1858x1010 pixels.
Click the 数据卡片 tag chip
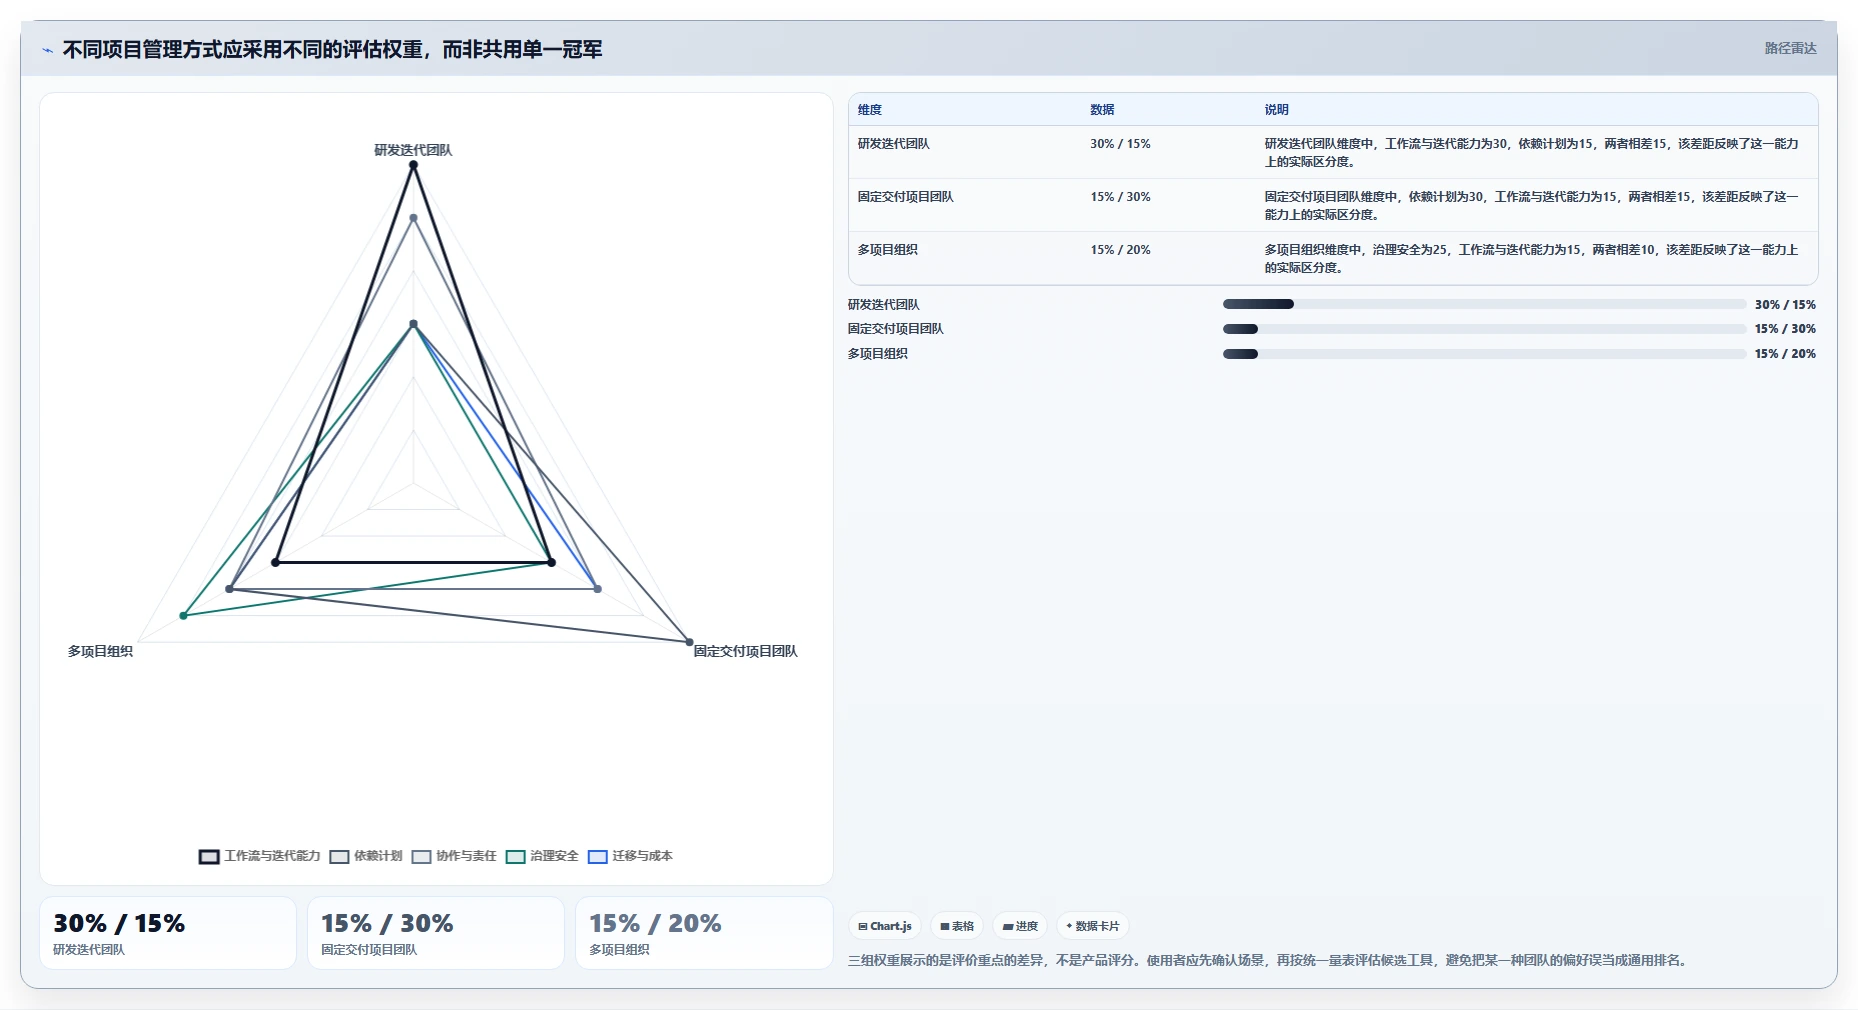point(1093,926)
